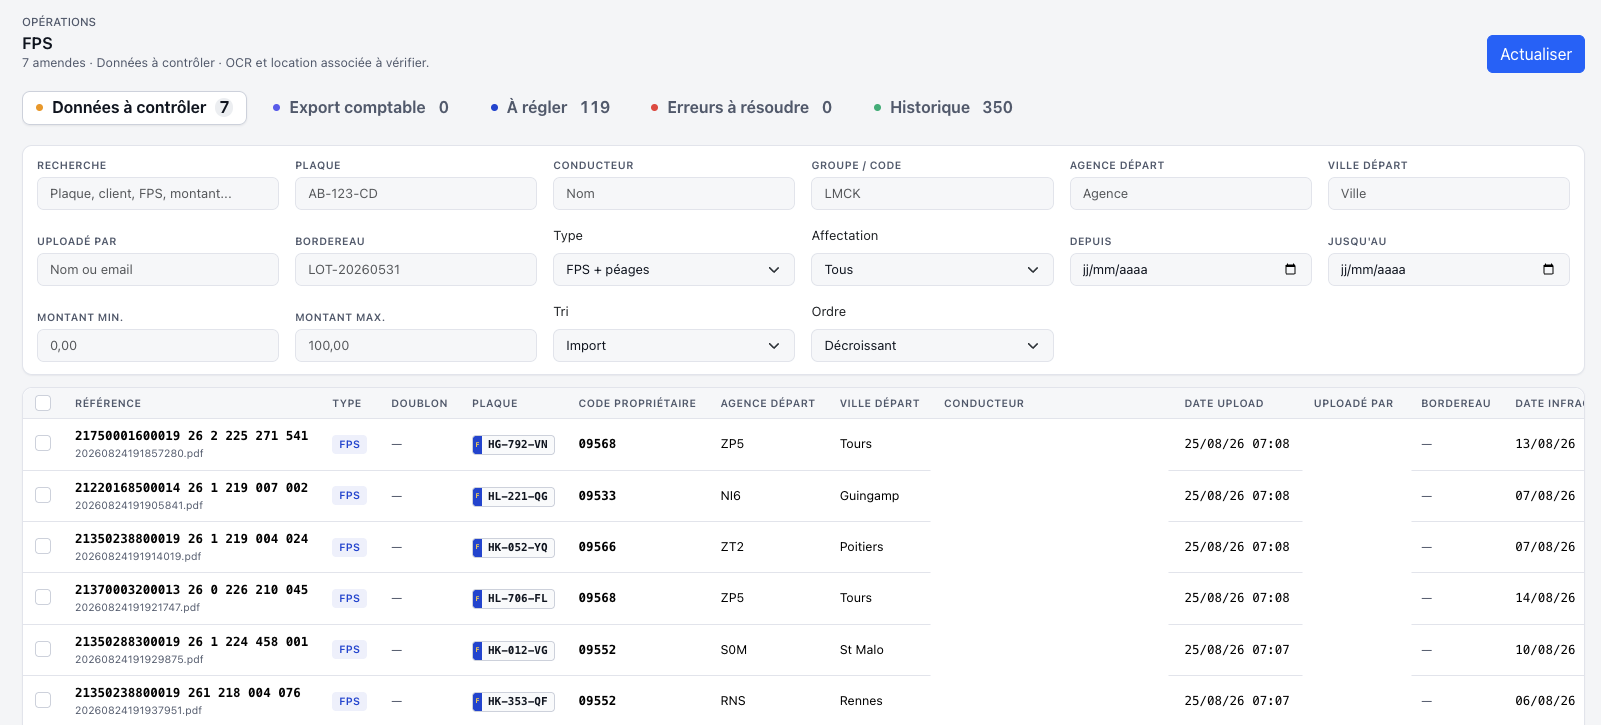Check the row with plate HK-052-YQ

43,546
